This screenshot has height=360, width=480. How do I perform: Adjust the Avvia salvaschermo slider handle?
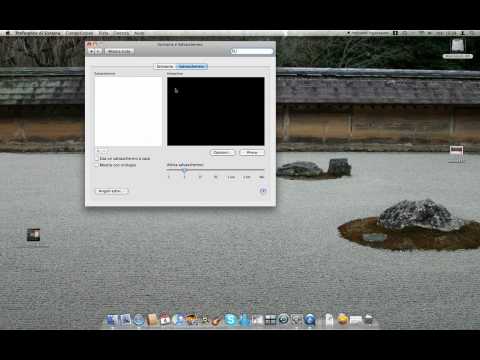[x=184, y=171]
